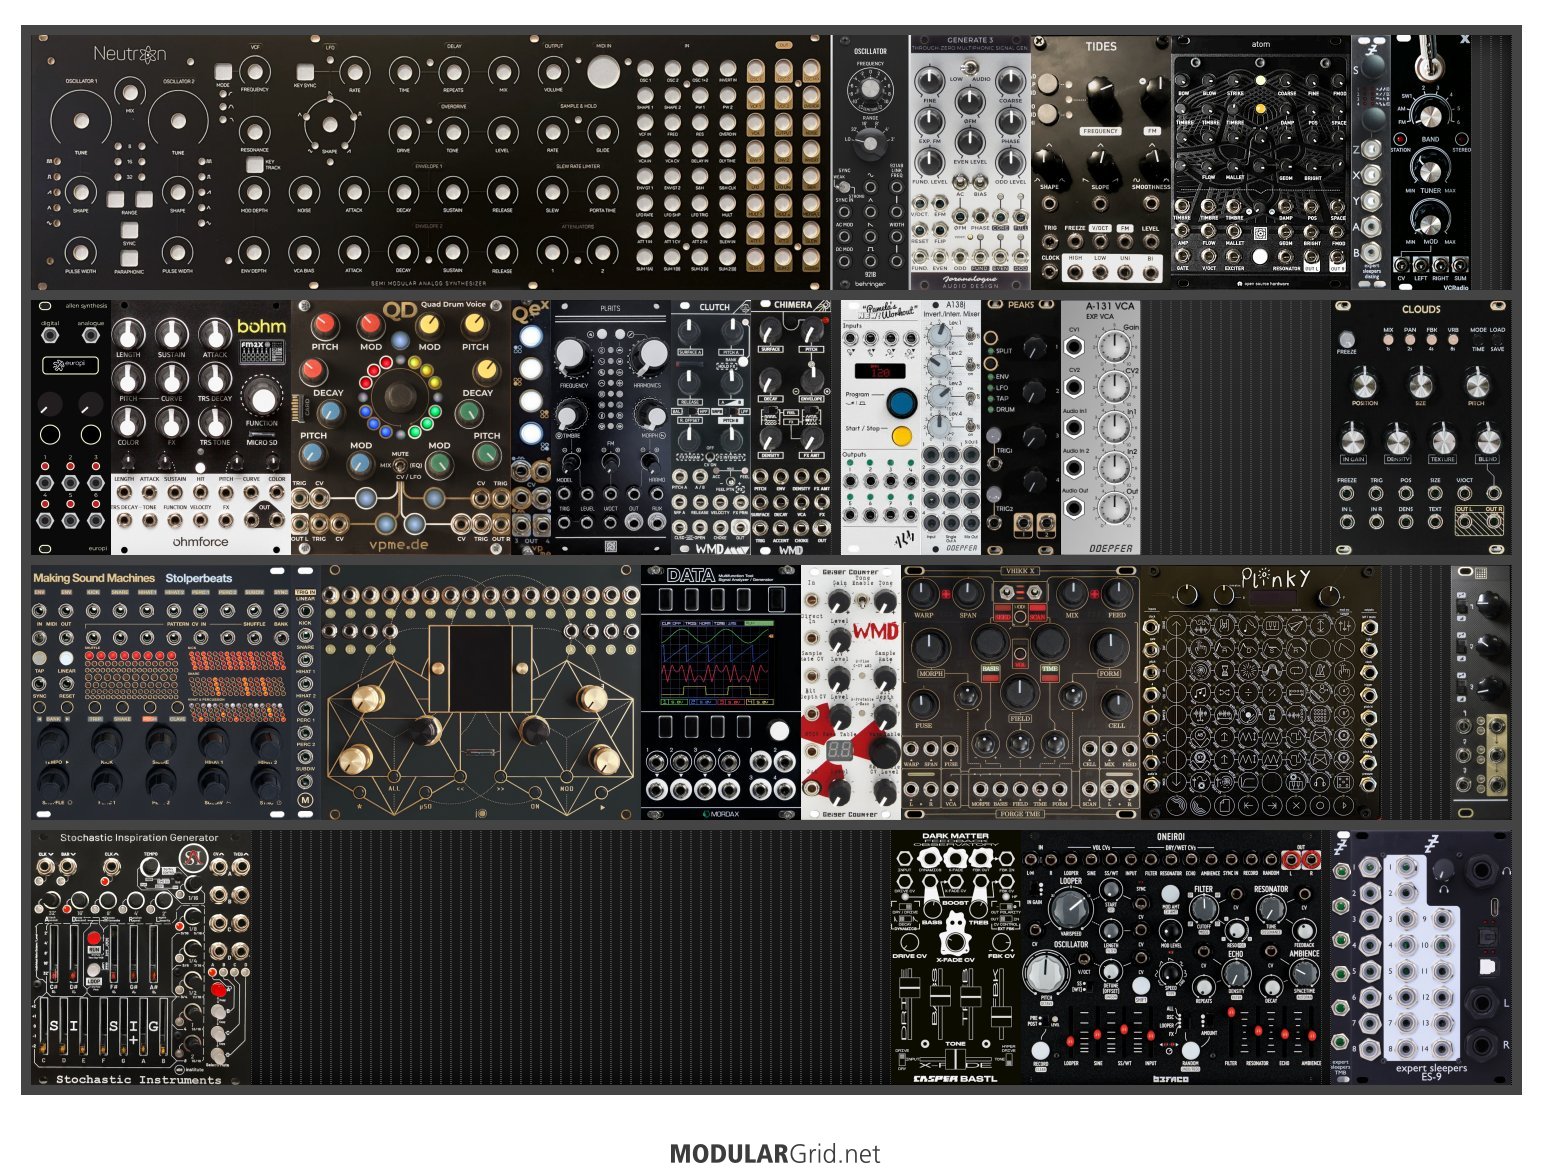
Task: Click the Neutron output VOLUME knob
Action: point(552,71)
